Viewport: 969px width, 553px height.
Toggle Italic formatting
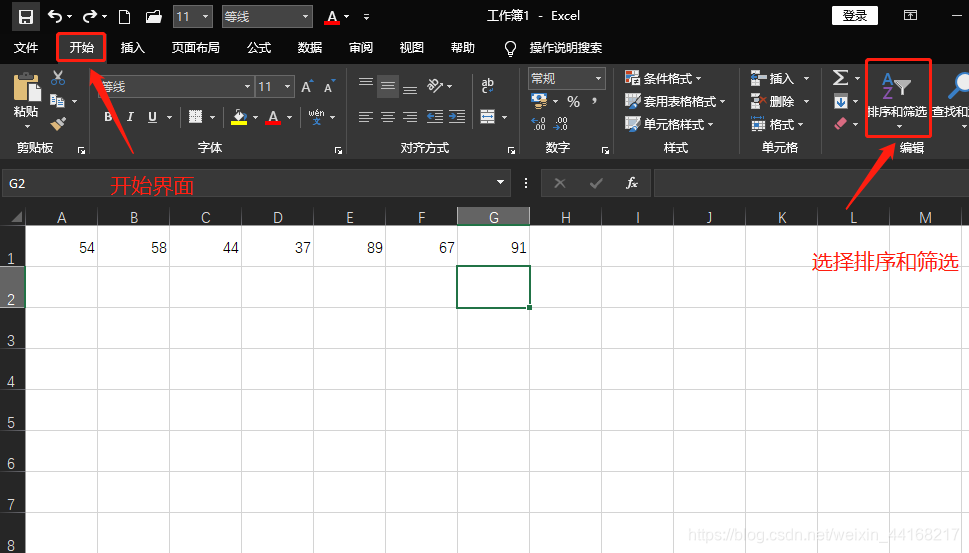click(x=130, y=117)
